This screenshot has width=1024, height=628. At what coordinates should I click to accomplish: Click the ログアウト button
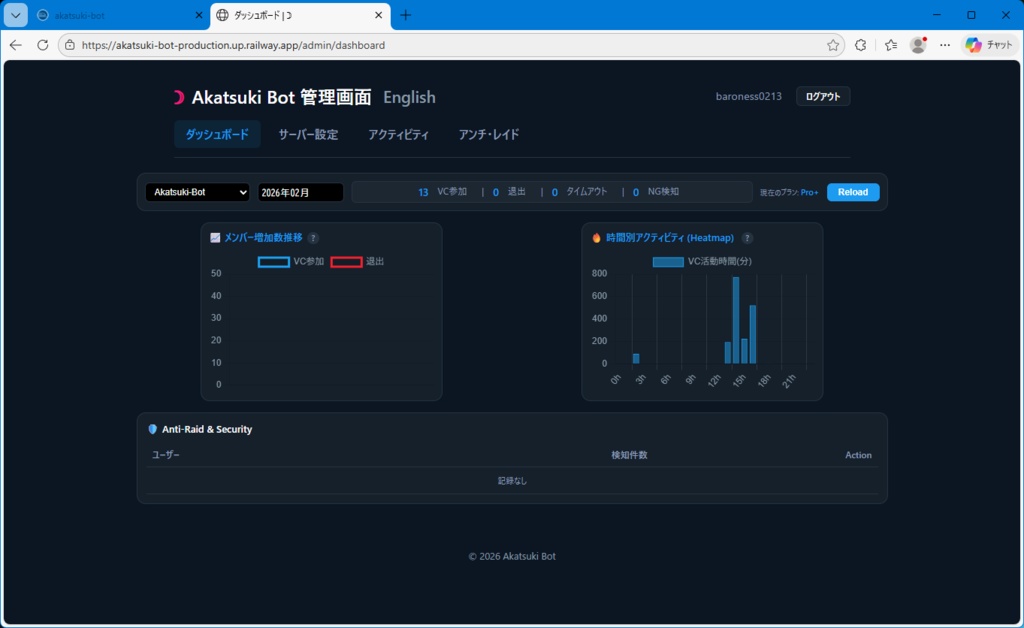822,95
